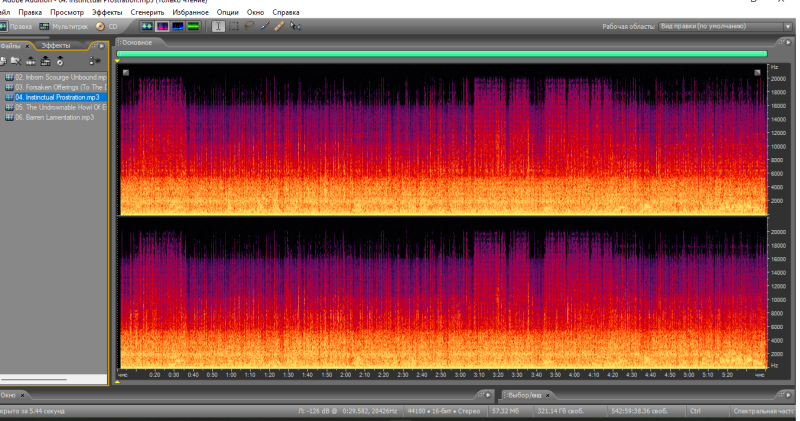
Task: Switch to the Эффекты panel tab
Action: click(56, 46)
